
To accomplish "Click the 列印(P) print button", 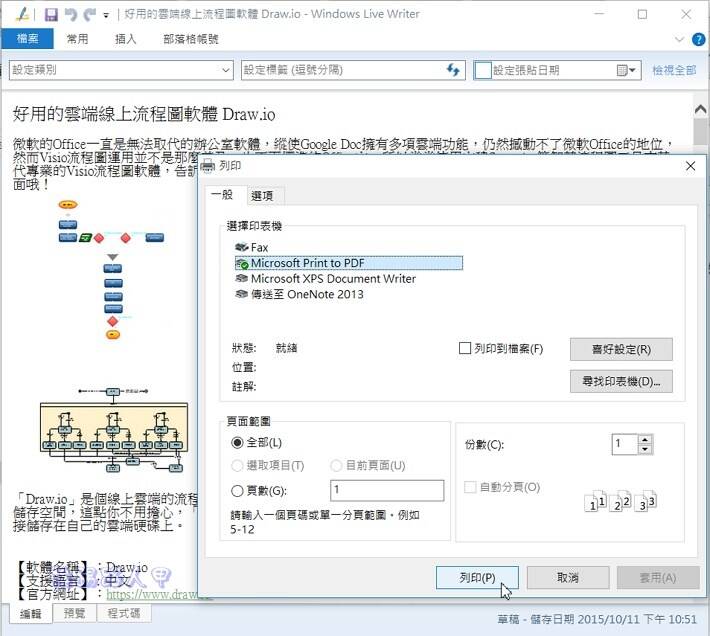I will 477,578.
